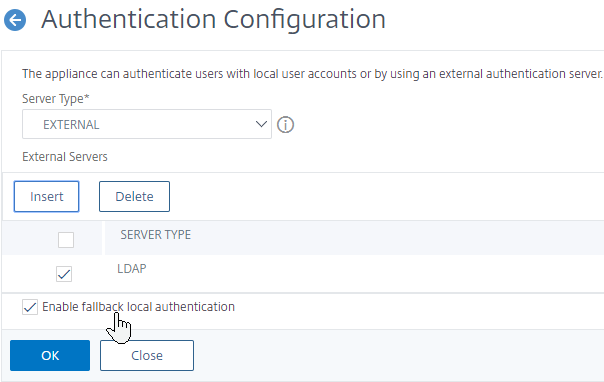The image size is (604, 382).
Task: Select the EXTERNAL value text in dropdown
Action: tap(71, 125)
